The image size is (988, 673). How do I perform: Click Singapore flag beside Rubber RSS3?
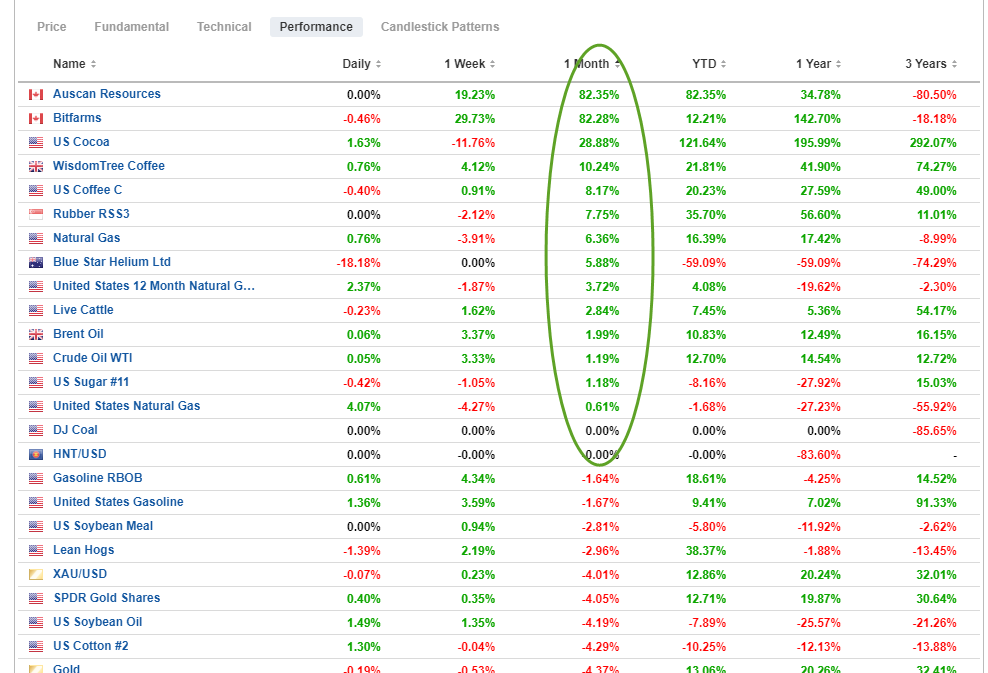(36, 214)
